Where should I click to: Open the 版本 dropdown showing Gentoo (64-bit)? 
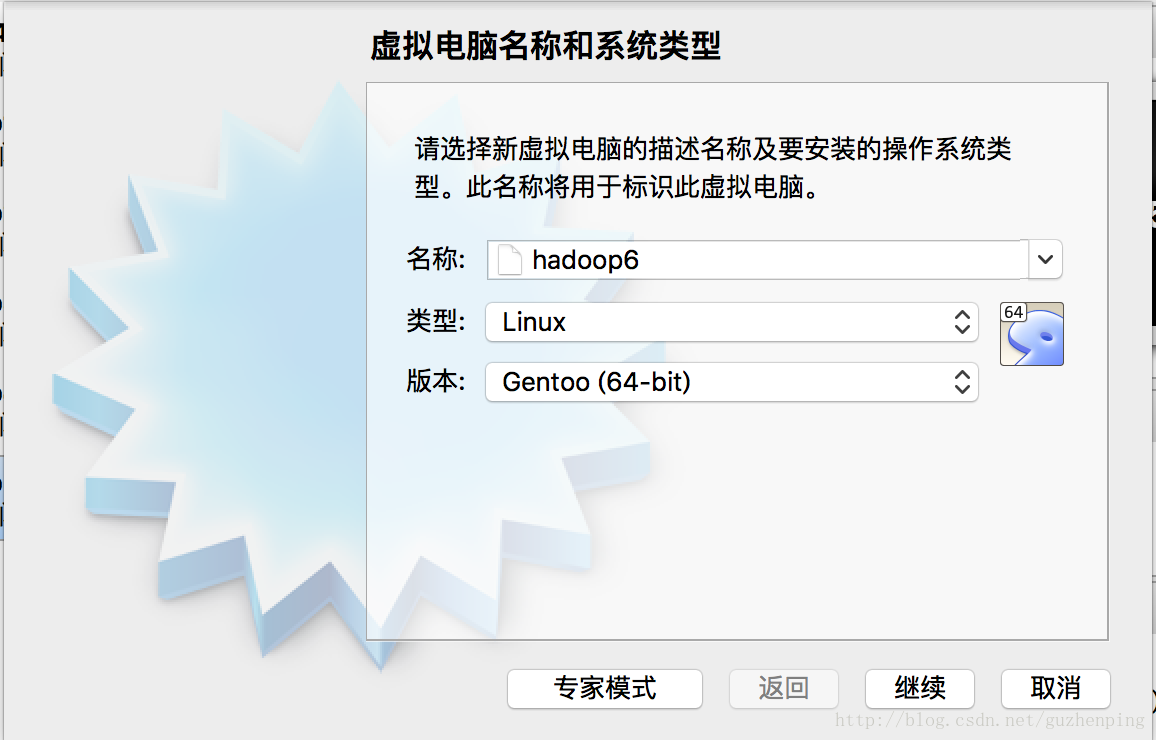coord(730,382)
